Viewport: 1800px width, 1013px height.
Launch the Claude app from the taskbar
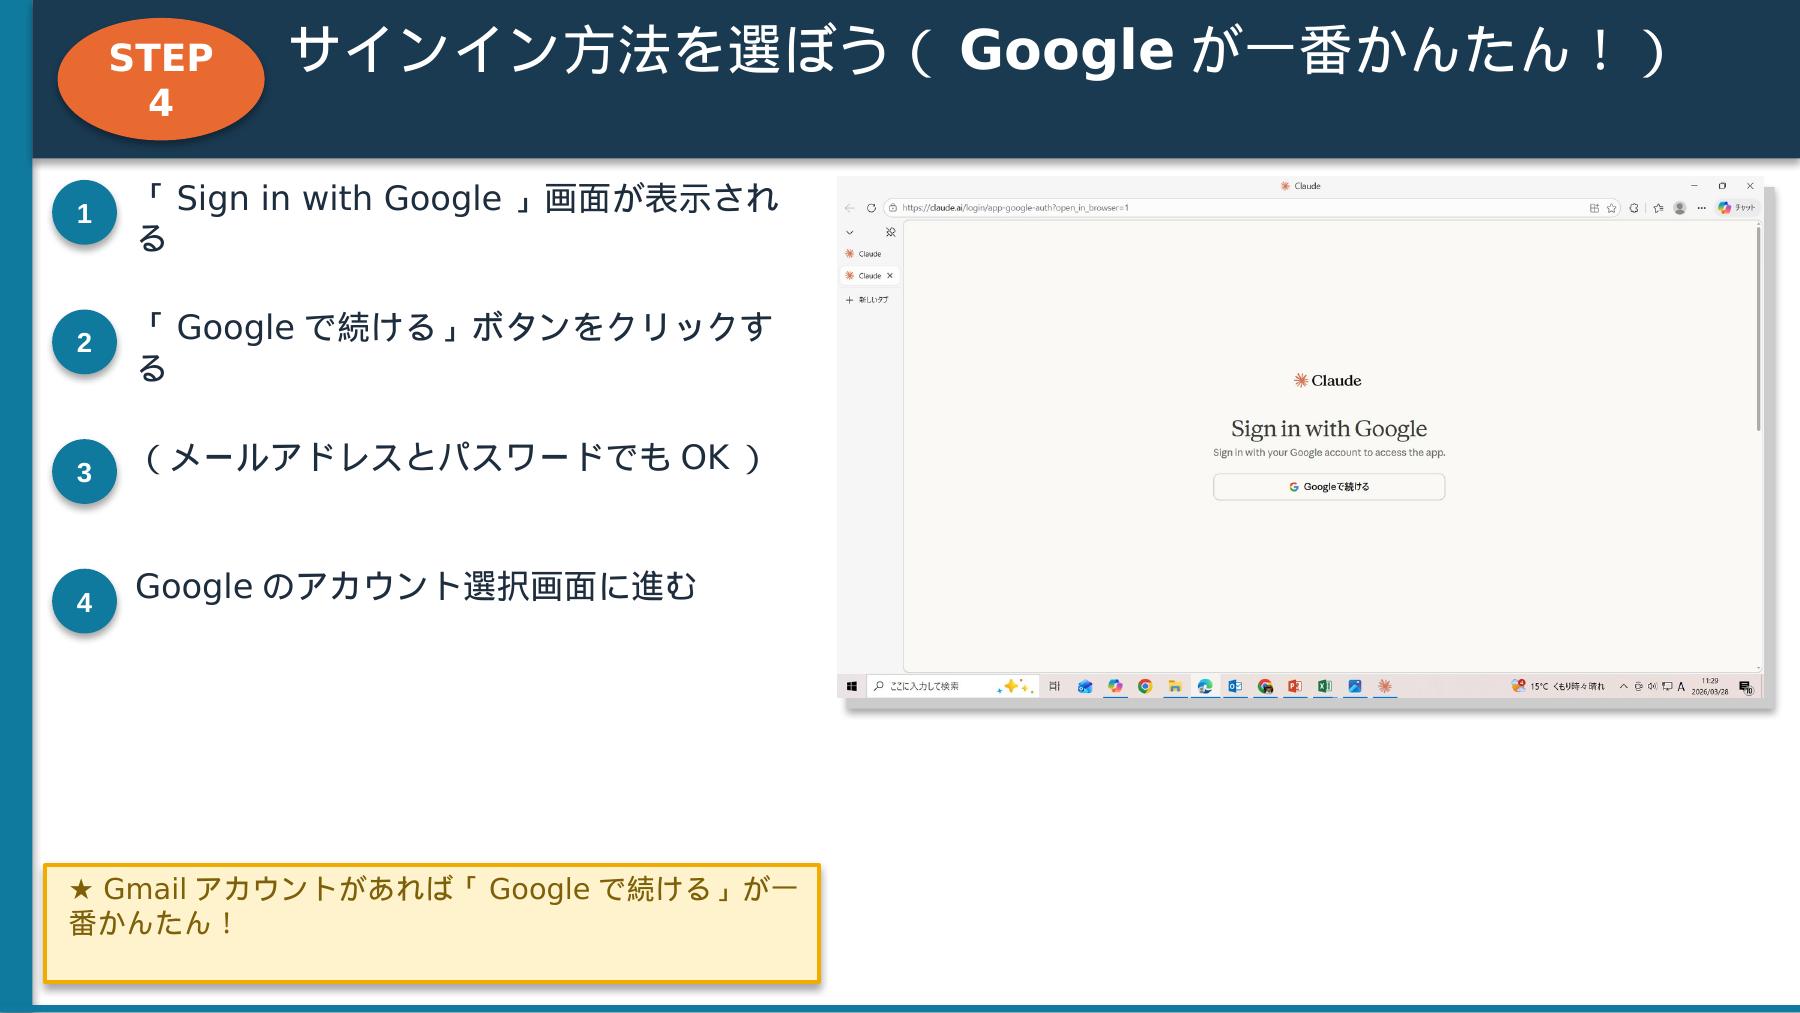tap(1384, 685)
